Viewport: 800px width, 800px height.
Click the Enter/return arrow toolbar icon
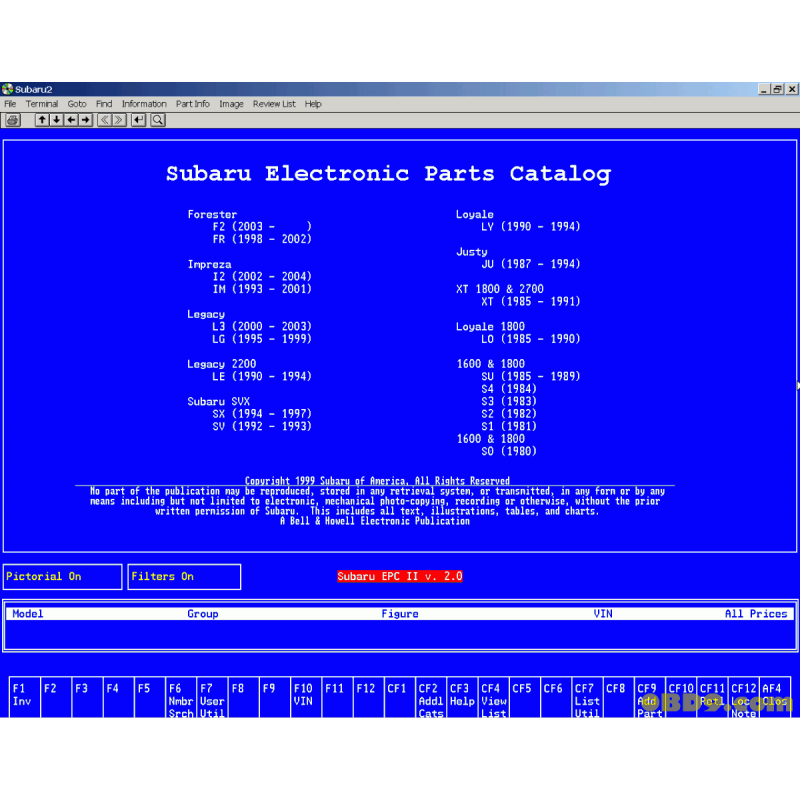(138, 120)
